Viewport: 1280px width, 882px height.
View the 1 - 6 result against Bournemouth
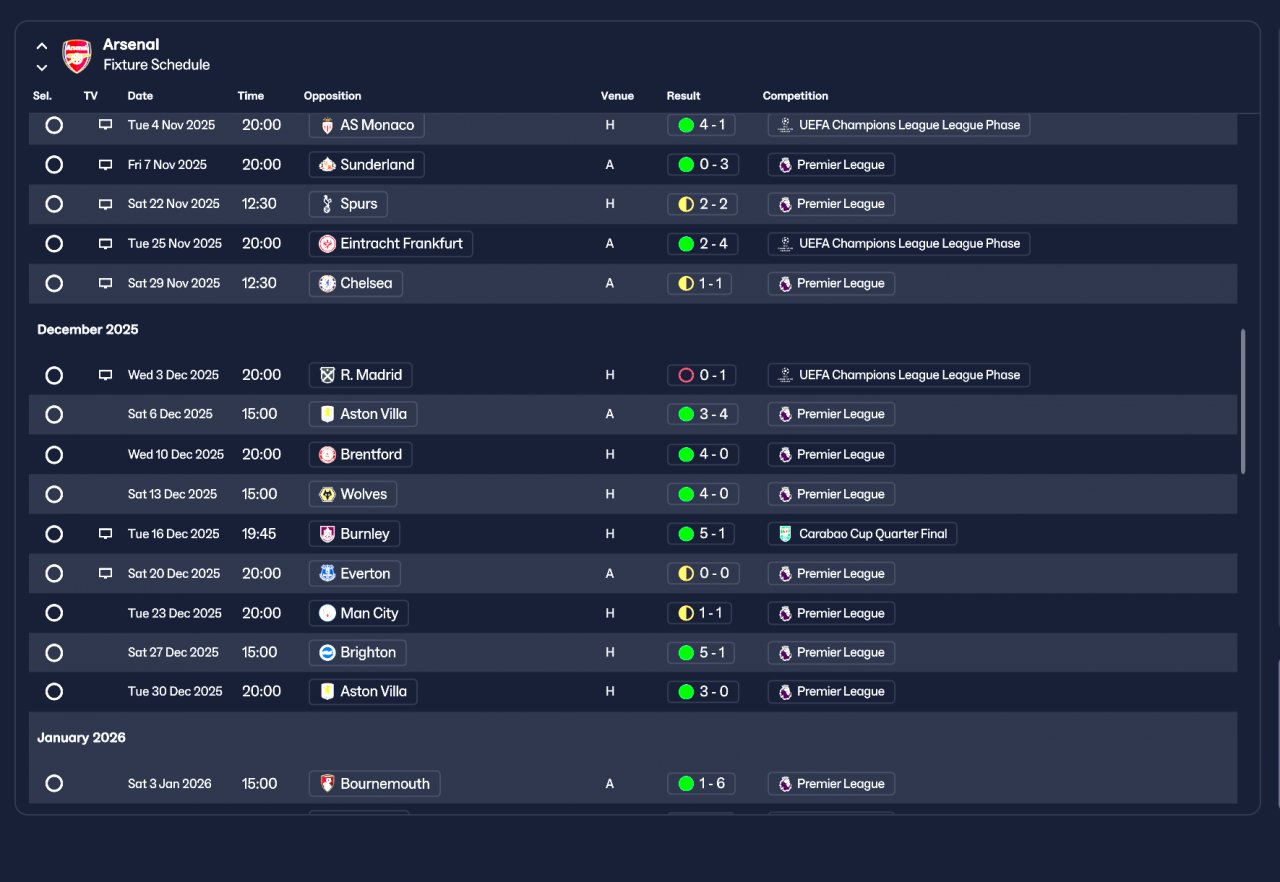pos(702,784)
